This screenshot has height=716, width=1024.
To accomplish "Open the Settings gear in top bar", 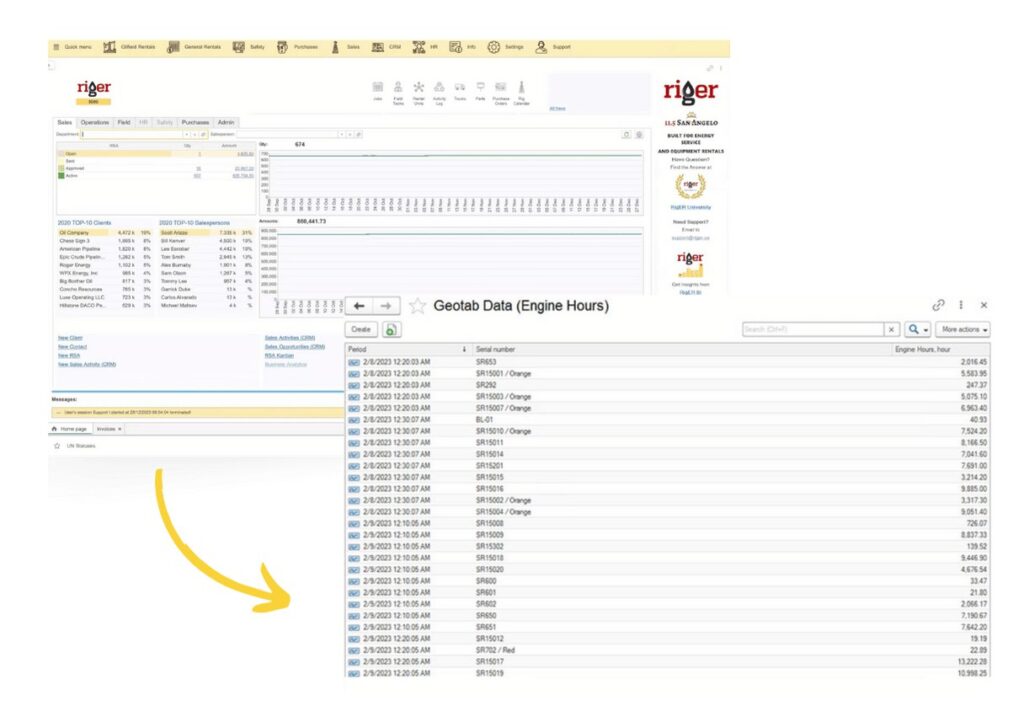I will [x=494, y=47].
